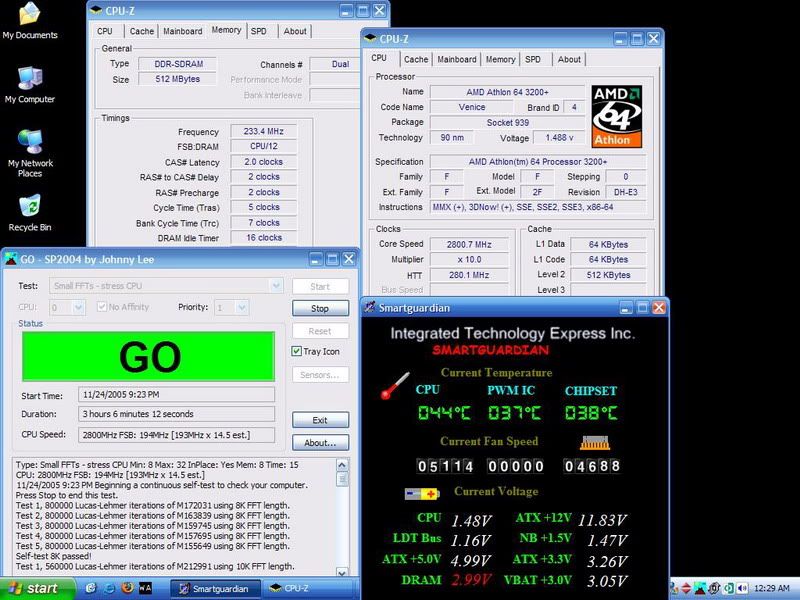Click the SP2004 title bar icon
Viewport: 800px width, 600px height.
(x=10, y=259)
